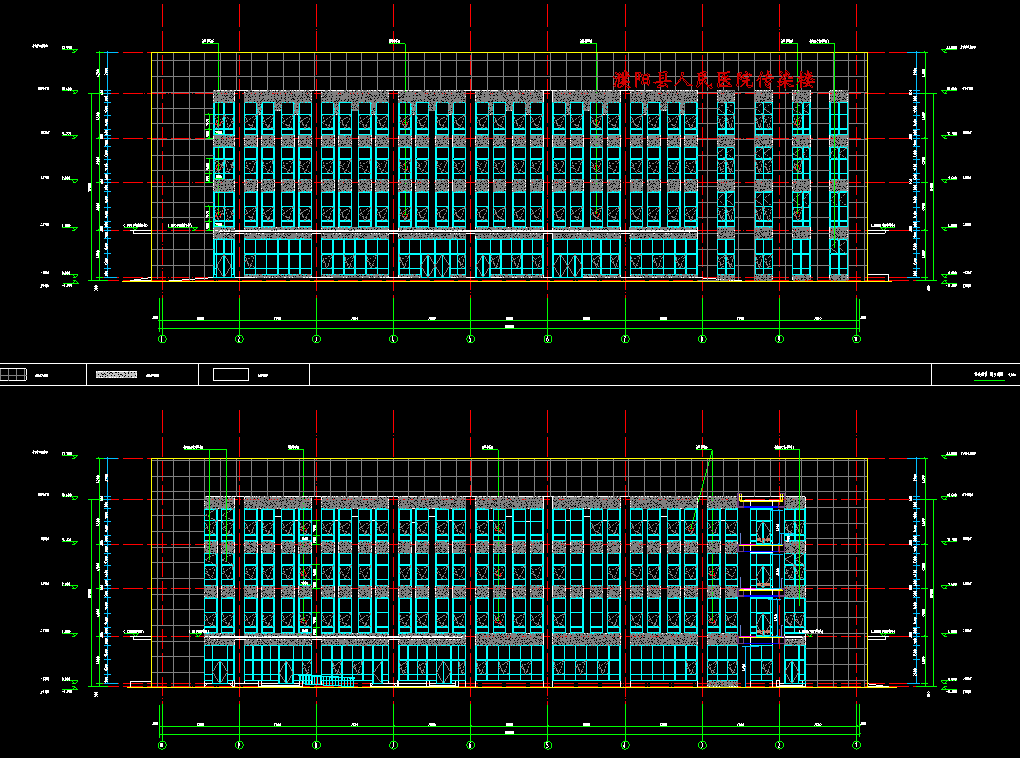This screenshot has width=1020, height=758.
Task: Pick leftmost axis bubble under lower elevation
Action: coord(162,745)
